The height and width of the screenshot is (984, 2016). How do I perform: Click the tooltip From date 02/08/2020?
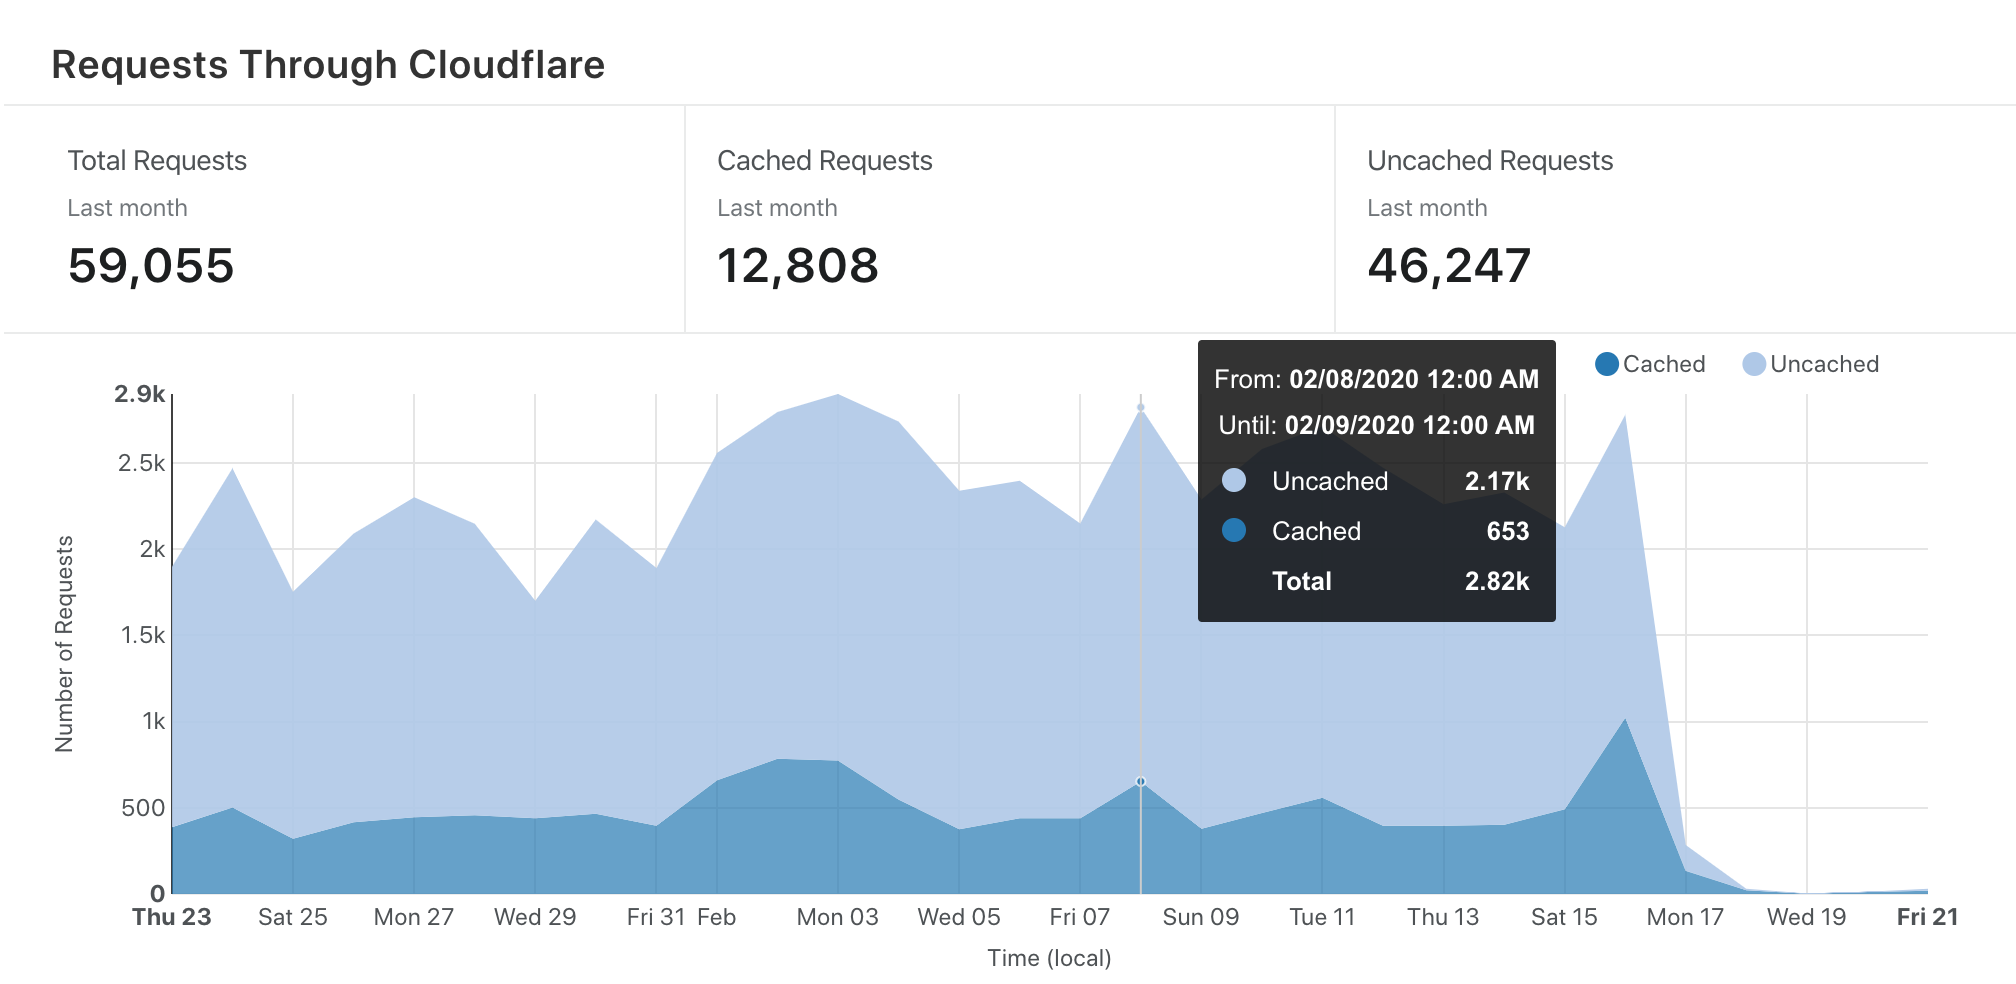click(1414, 379)
